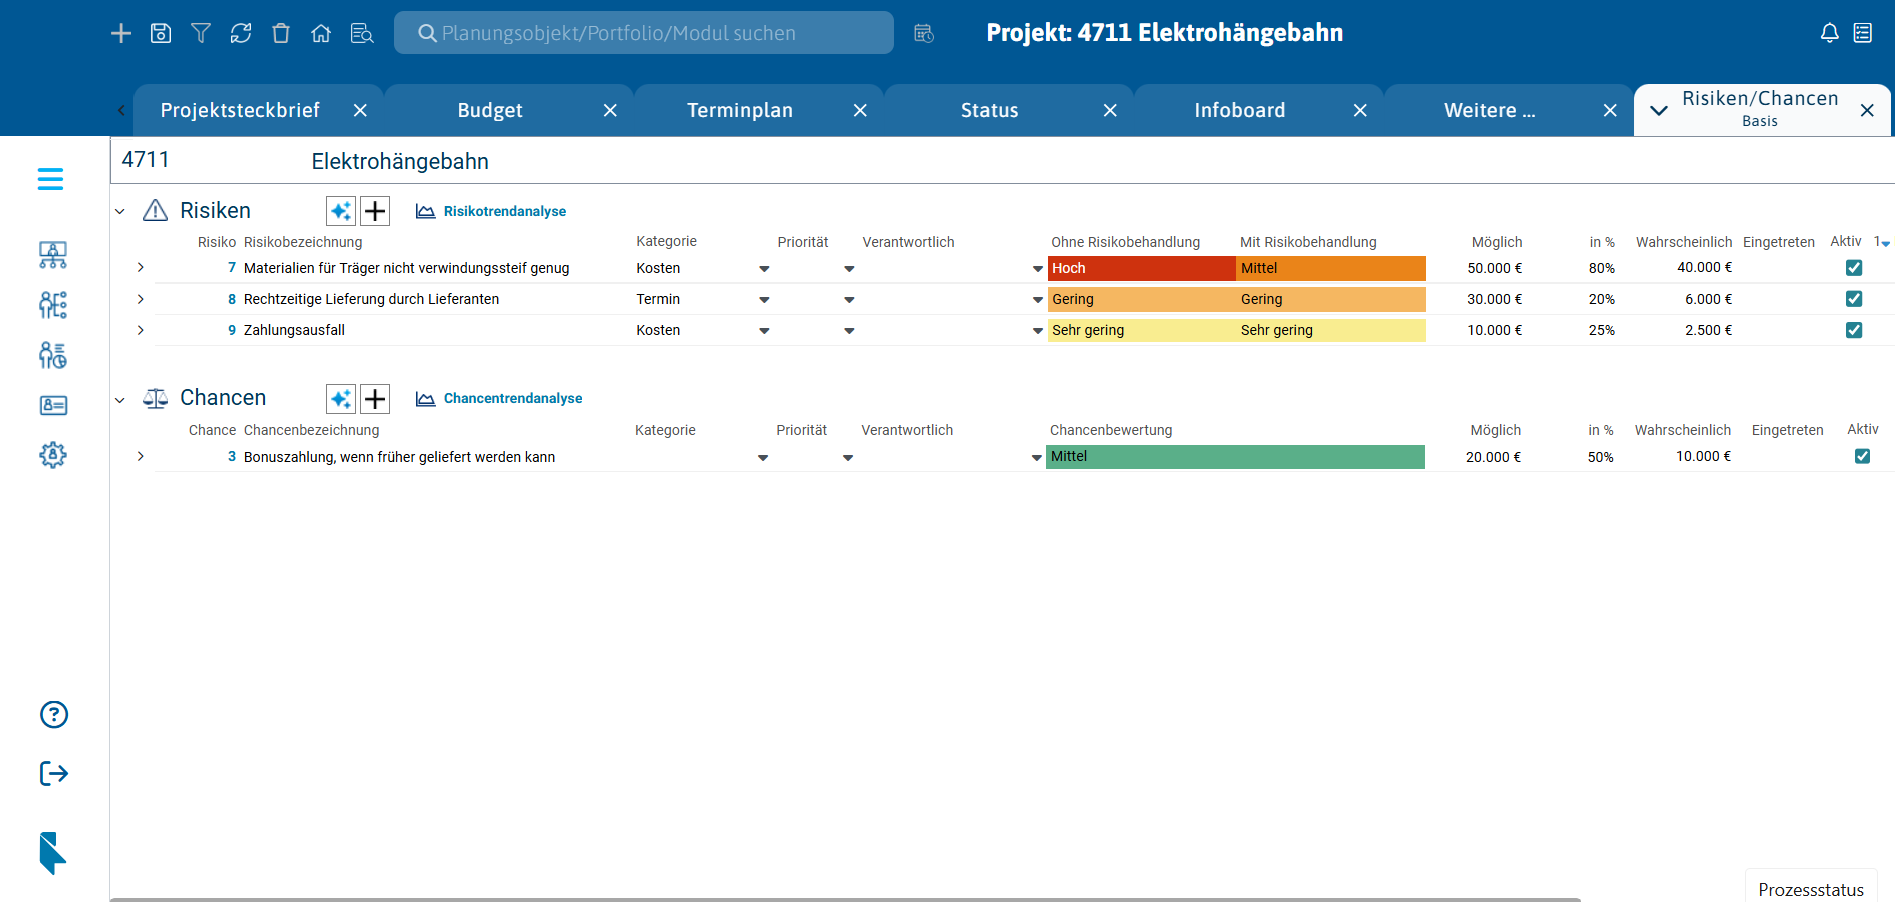Switch to the Budget tab
The image size is (1895, 902).
click(490, 110)
